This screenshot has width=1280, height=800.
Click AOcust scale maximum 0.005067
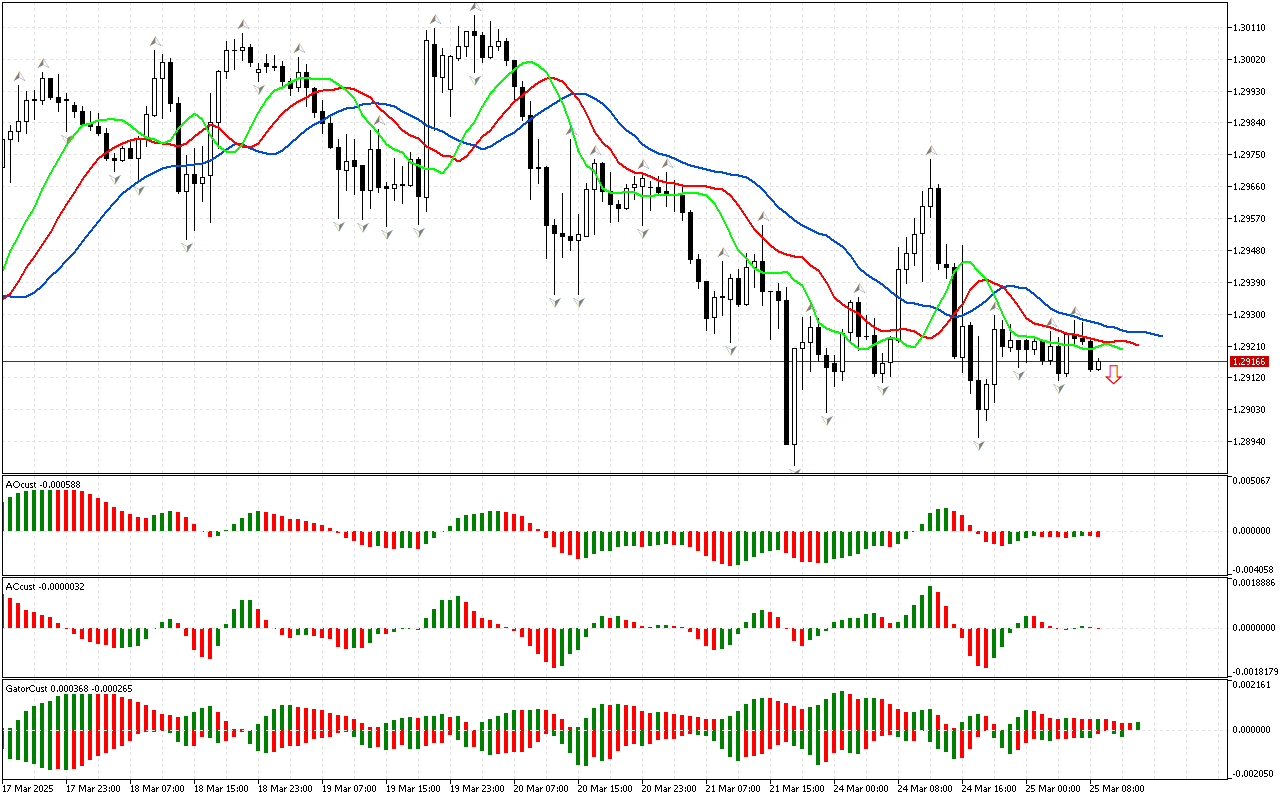1252,481
